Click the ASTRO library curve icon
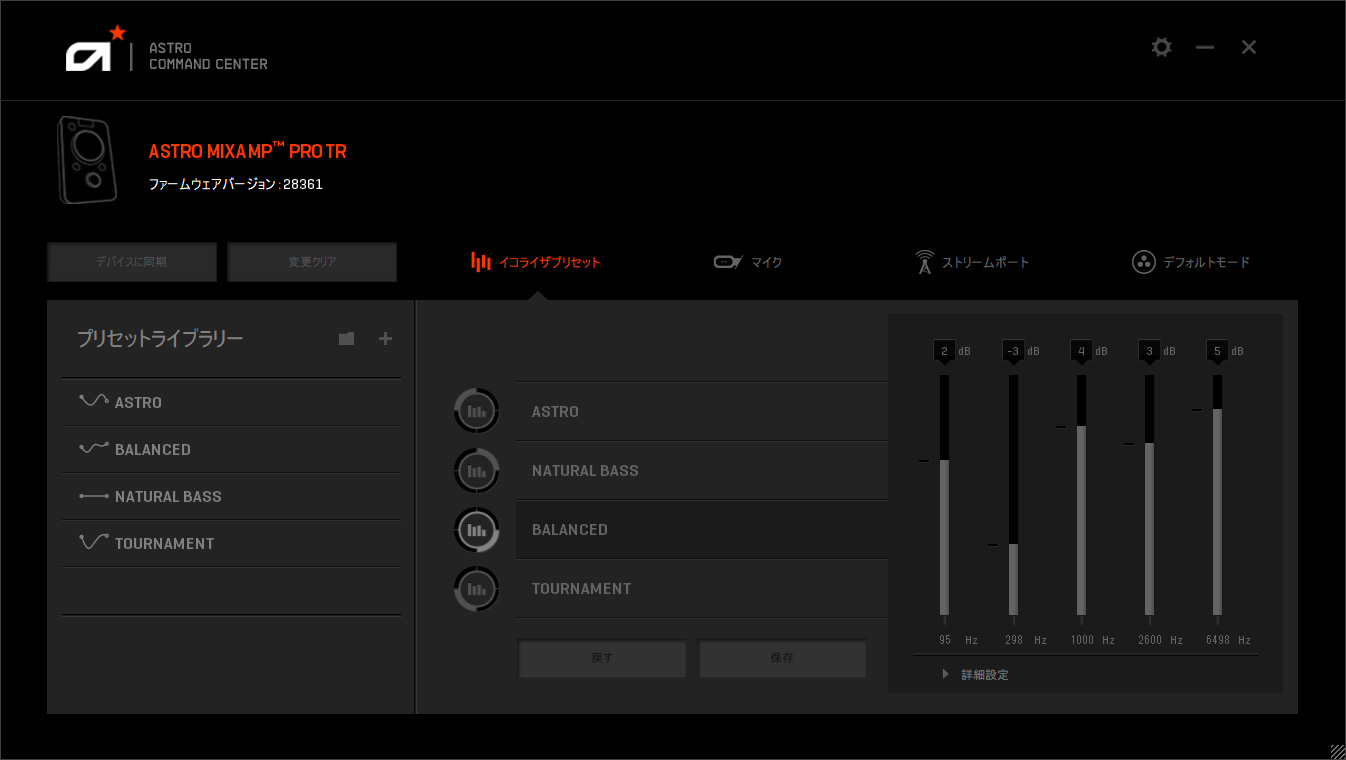 pyautogui.click(x=93, y=401)
